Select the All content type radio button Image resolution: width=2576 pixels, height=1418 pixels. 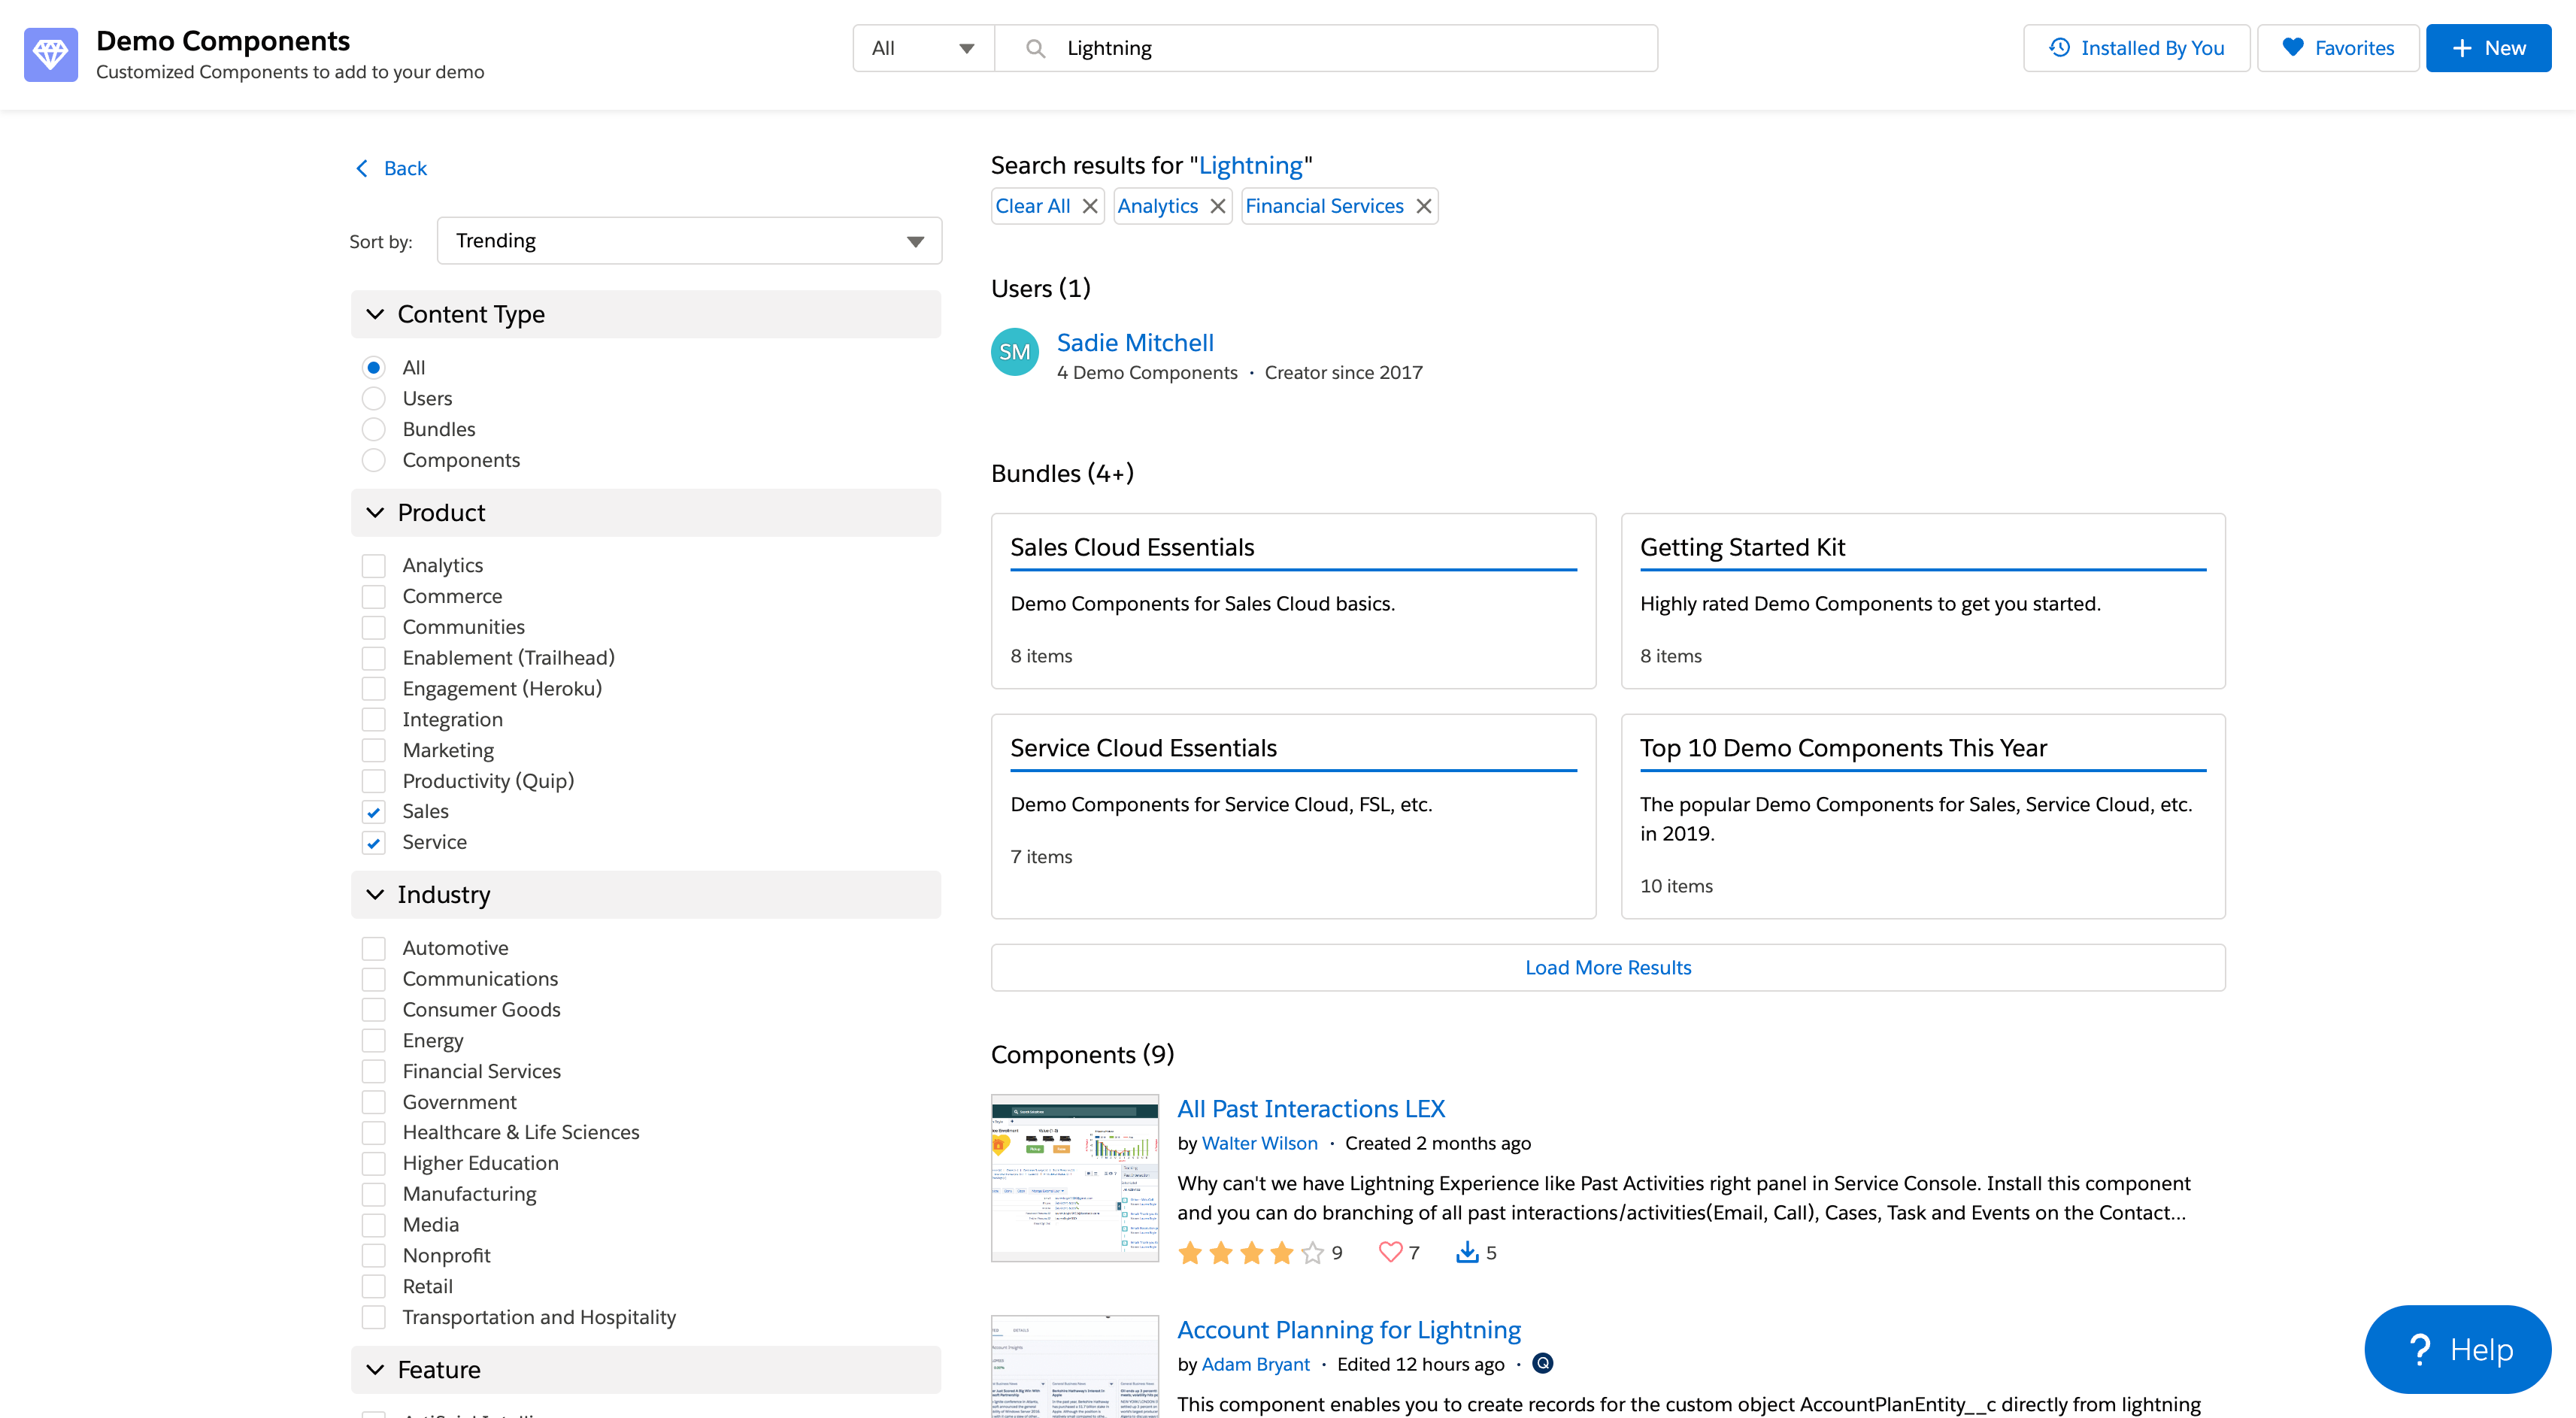click(373, 368)
